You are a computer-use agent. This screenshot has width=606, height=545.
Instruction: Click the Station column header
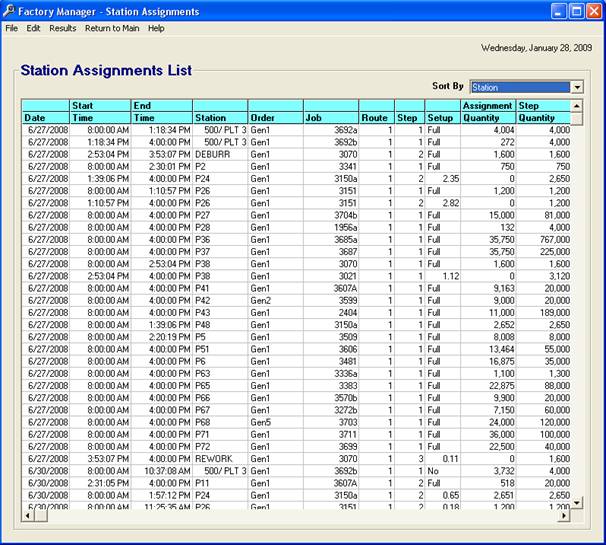coord(220,112)
